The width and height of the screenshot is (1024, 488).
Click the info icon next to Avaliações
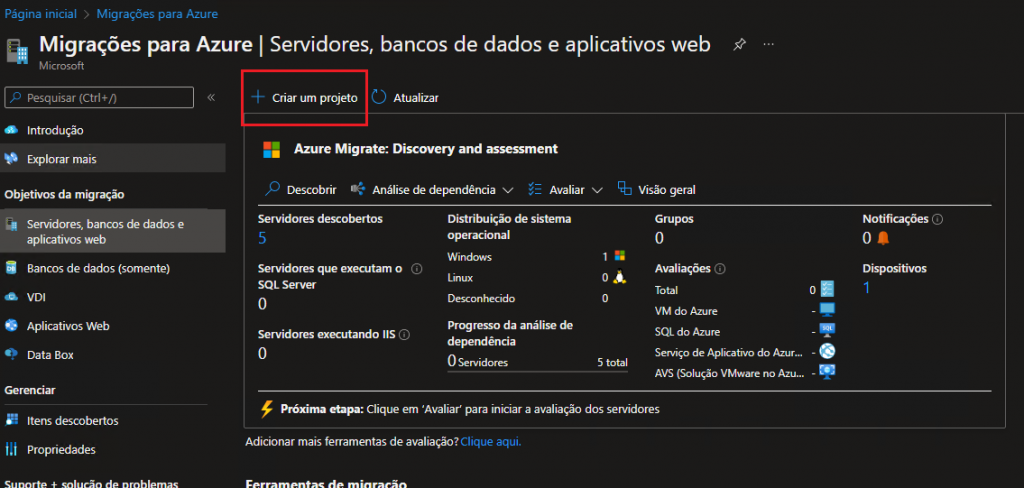coord(720,269)
